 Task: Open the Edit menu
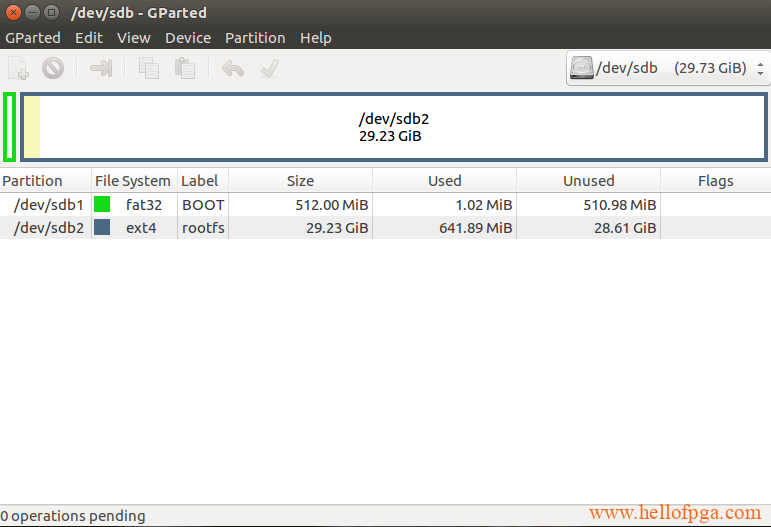pos(89,38)
